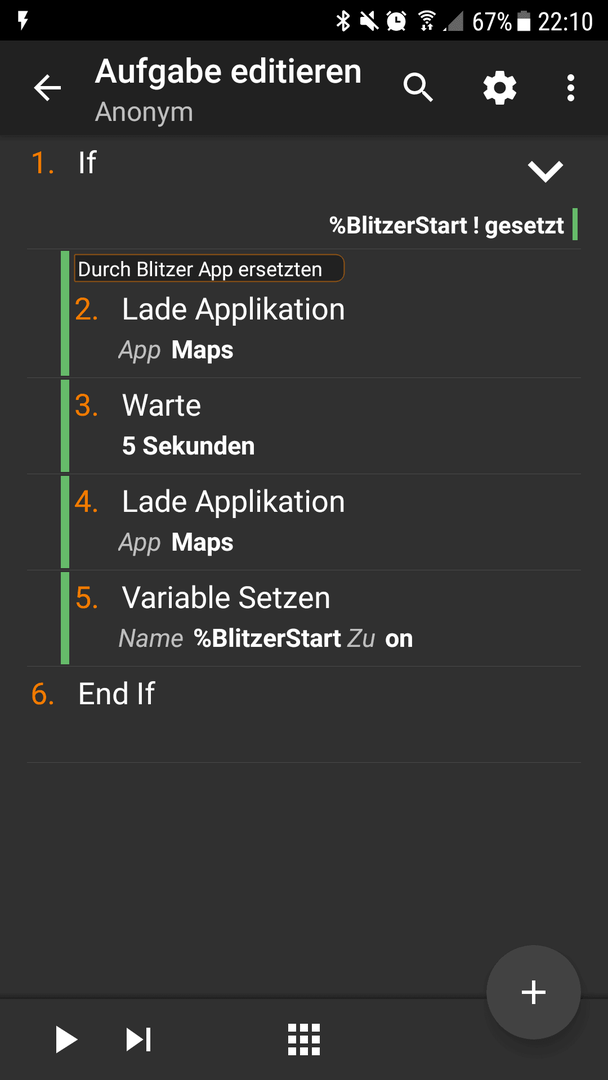Open action 3 Warte 5 Sekunden
Screen dimensions: 608x1080
(320, 426)
